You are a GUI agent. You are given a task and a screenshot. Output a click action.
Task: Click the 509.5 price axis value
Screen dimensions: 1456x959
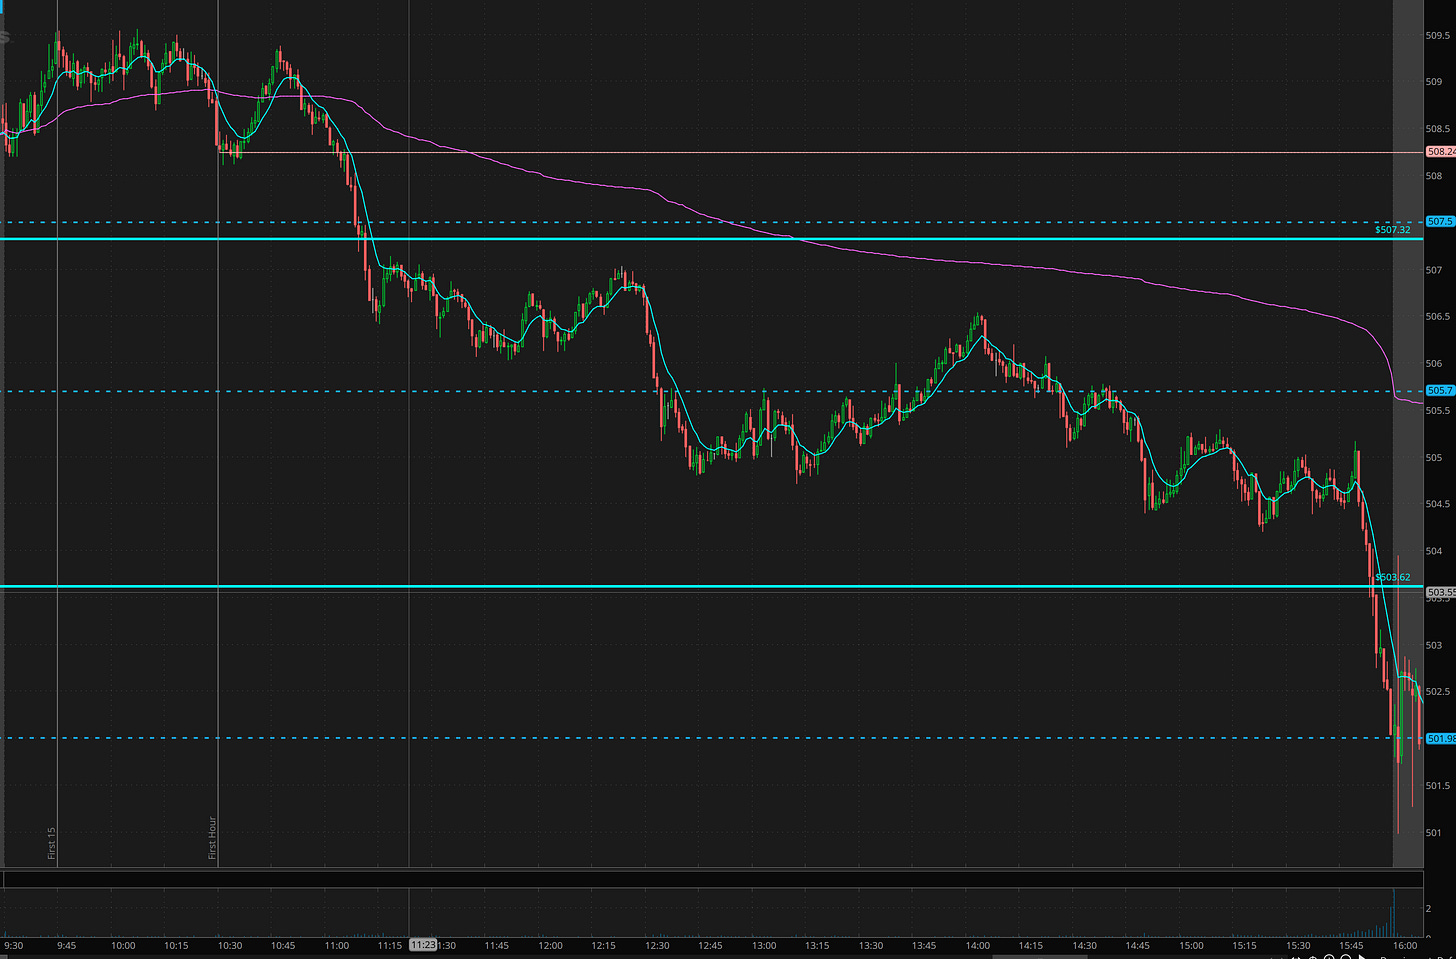[1437, 36]
